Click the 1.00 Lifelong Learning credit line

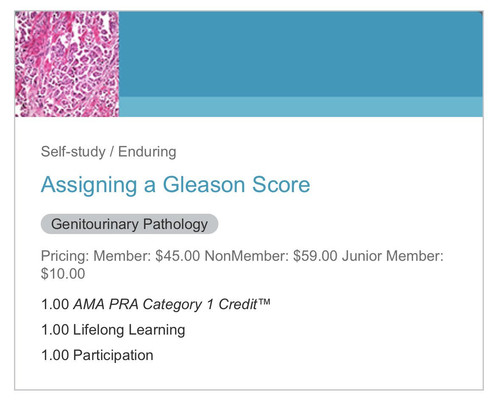point(113,330)
